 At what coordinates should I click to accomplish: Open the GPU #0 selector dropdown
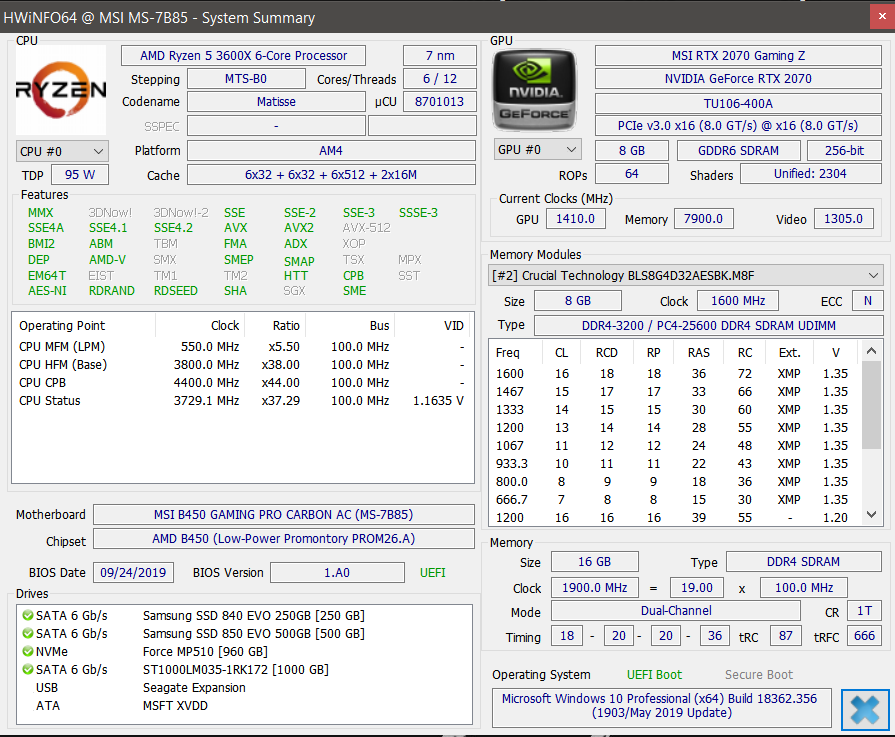click(x=537, y=150)
